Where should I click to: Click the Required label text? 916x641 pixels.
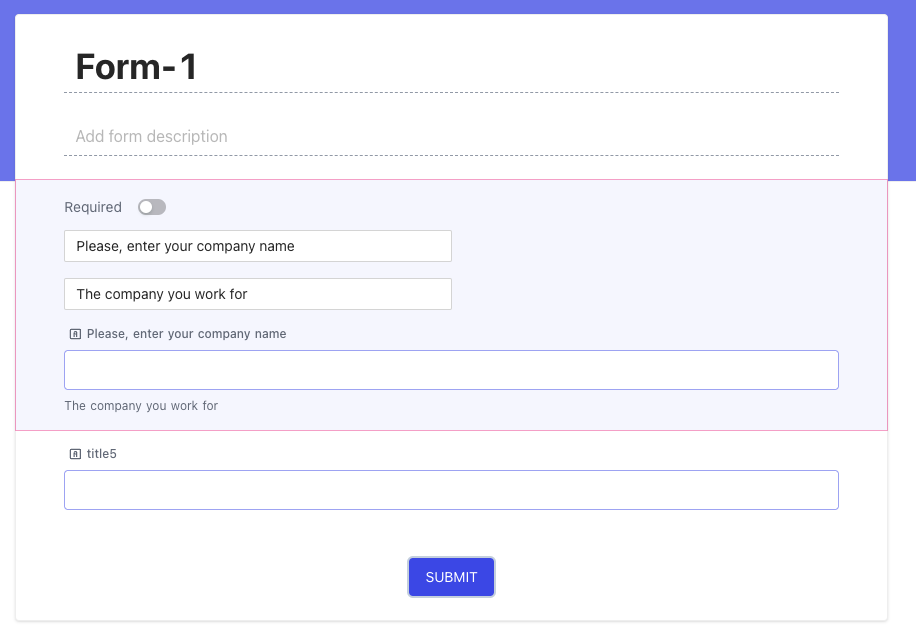point(92,207)
